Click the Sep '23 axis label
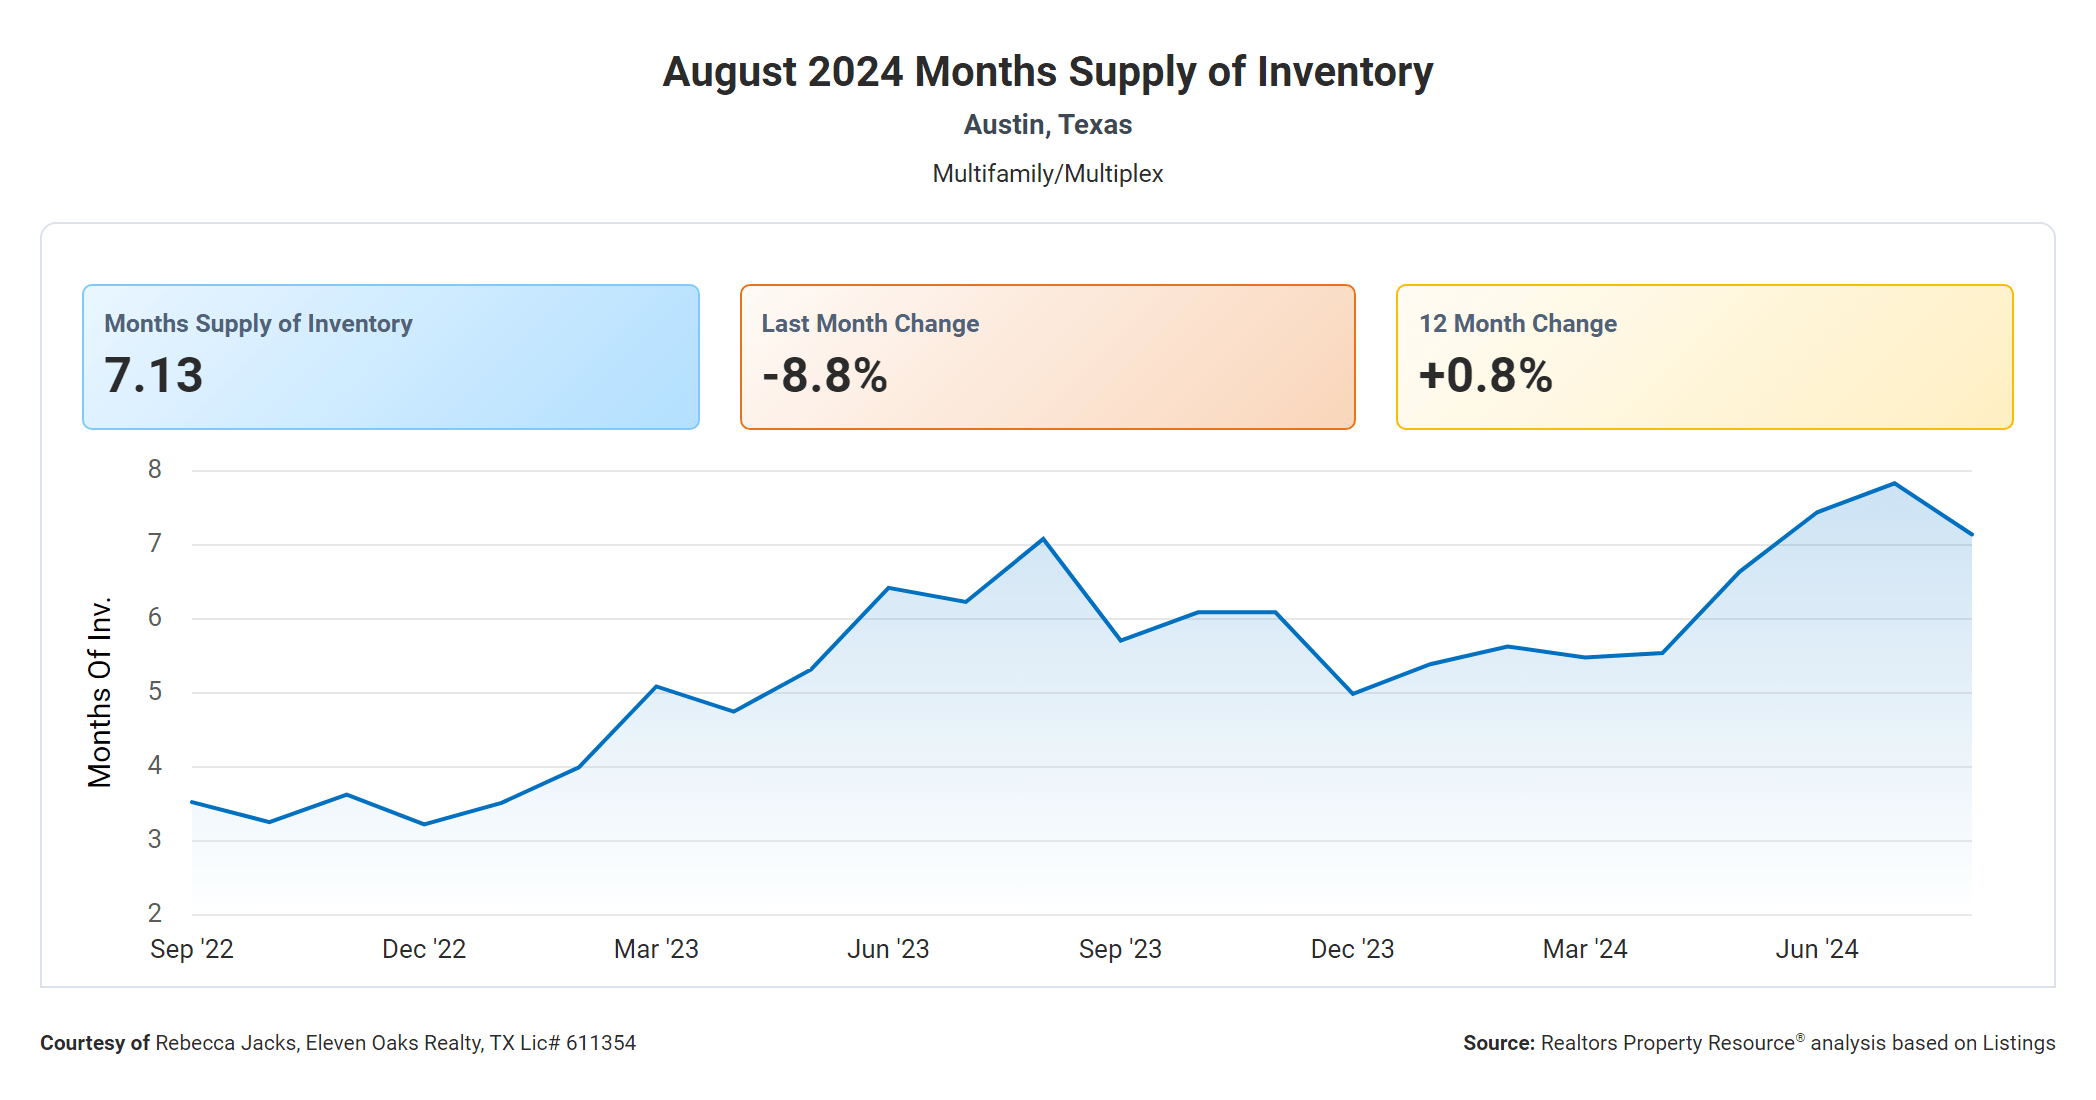This screenshot has height=1100, width=2096. pos(1120,949)
